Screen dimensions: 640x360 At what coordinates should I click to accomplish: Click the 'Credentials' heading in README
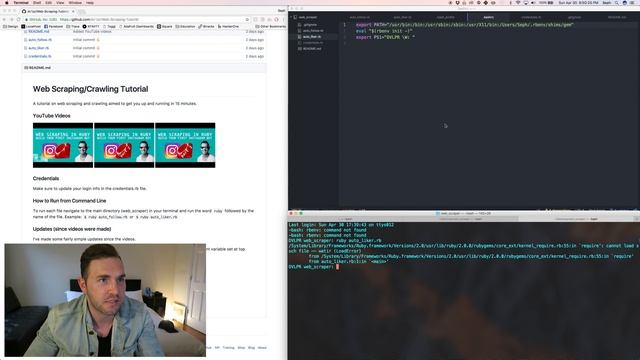point(46,178)
